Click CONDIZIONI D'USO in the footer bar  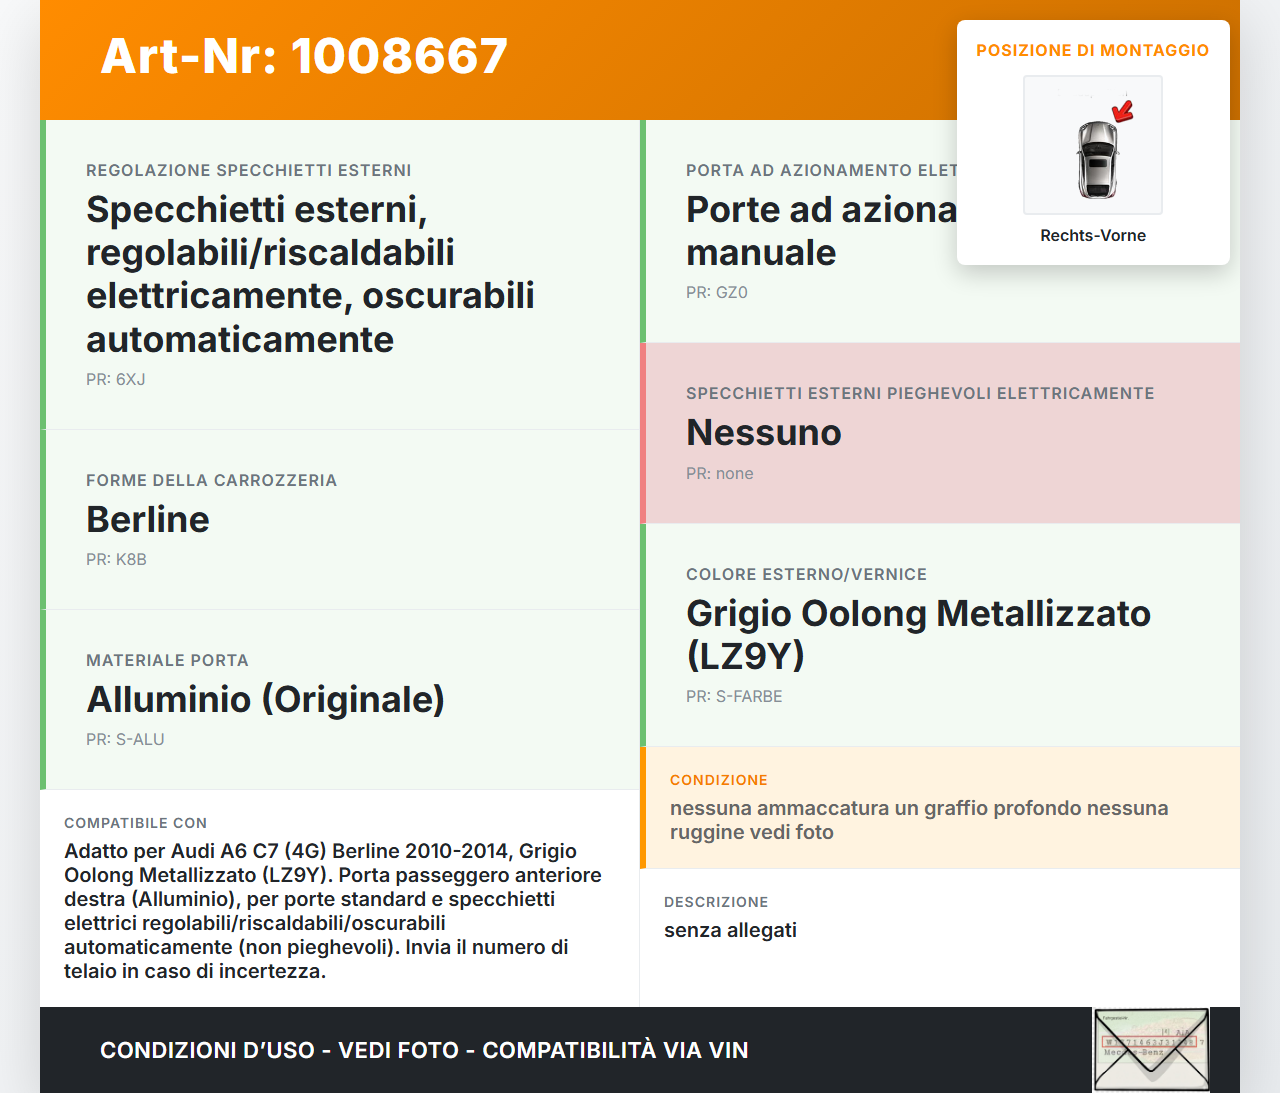(211, 1050)
